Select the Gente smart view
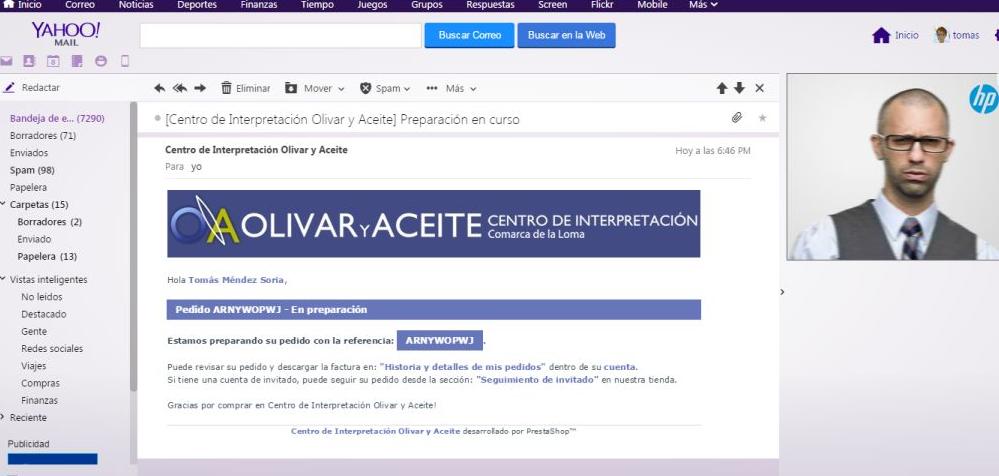The width and height of the screenshot is (999, 476). click(34, 331)
